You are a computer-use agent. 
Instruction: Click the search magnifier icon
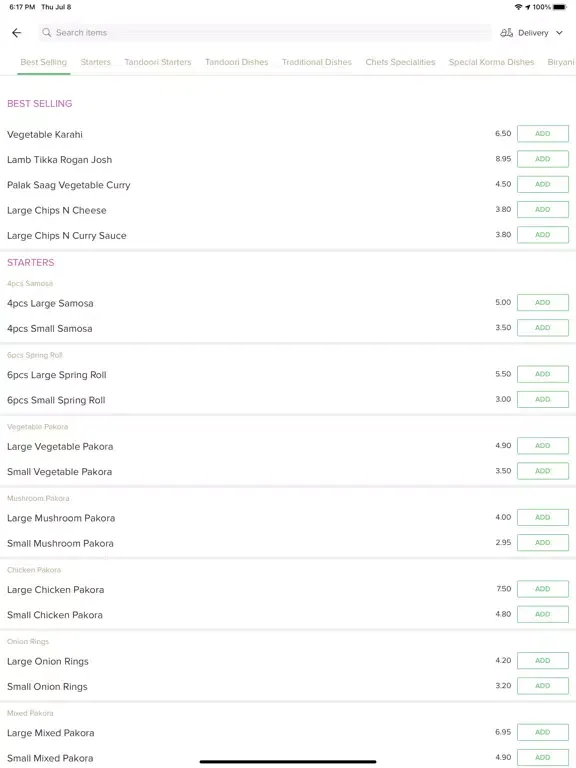click(x=47, y=32)
